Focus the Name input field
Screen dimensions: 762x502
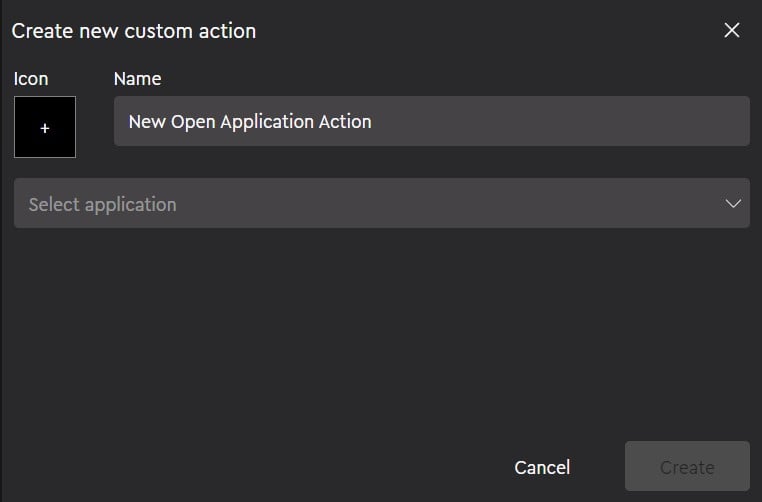tap(431, 121)
